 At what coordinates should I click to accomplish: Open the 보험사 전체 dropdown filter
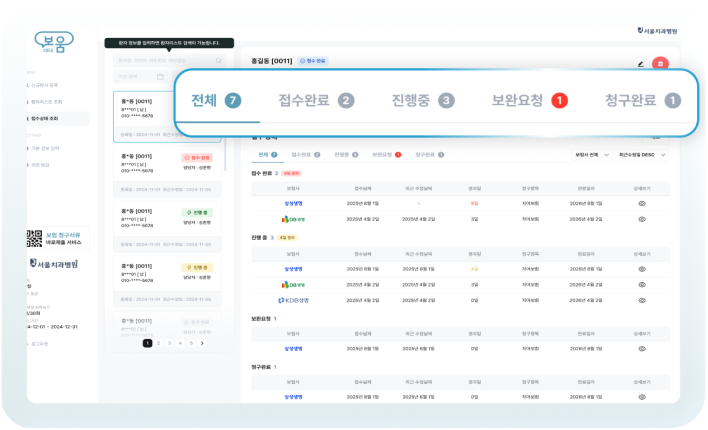coord(590,155)
